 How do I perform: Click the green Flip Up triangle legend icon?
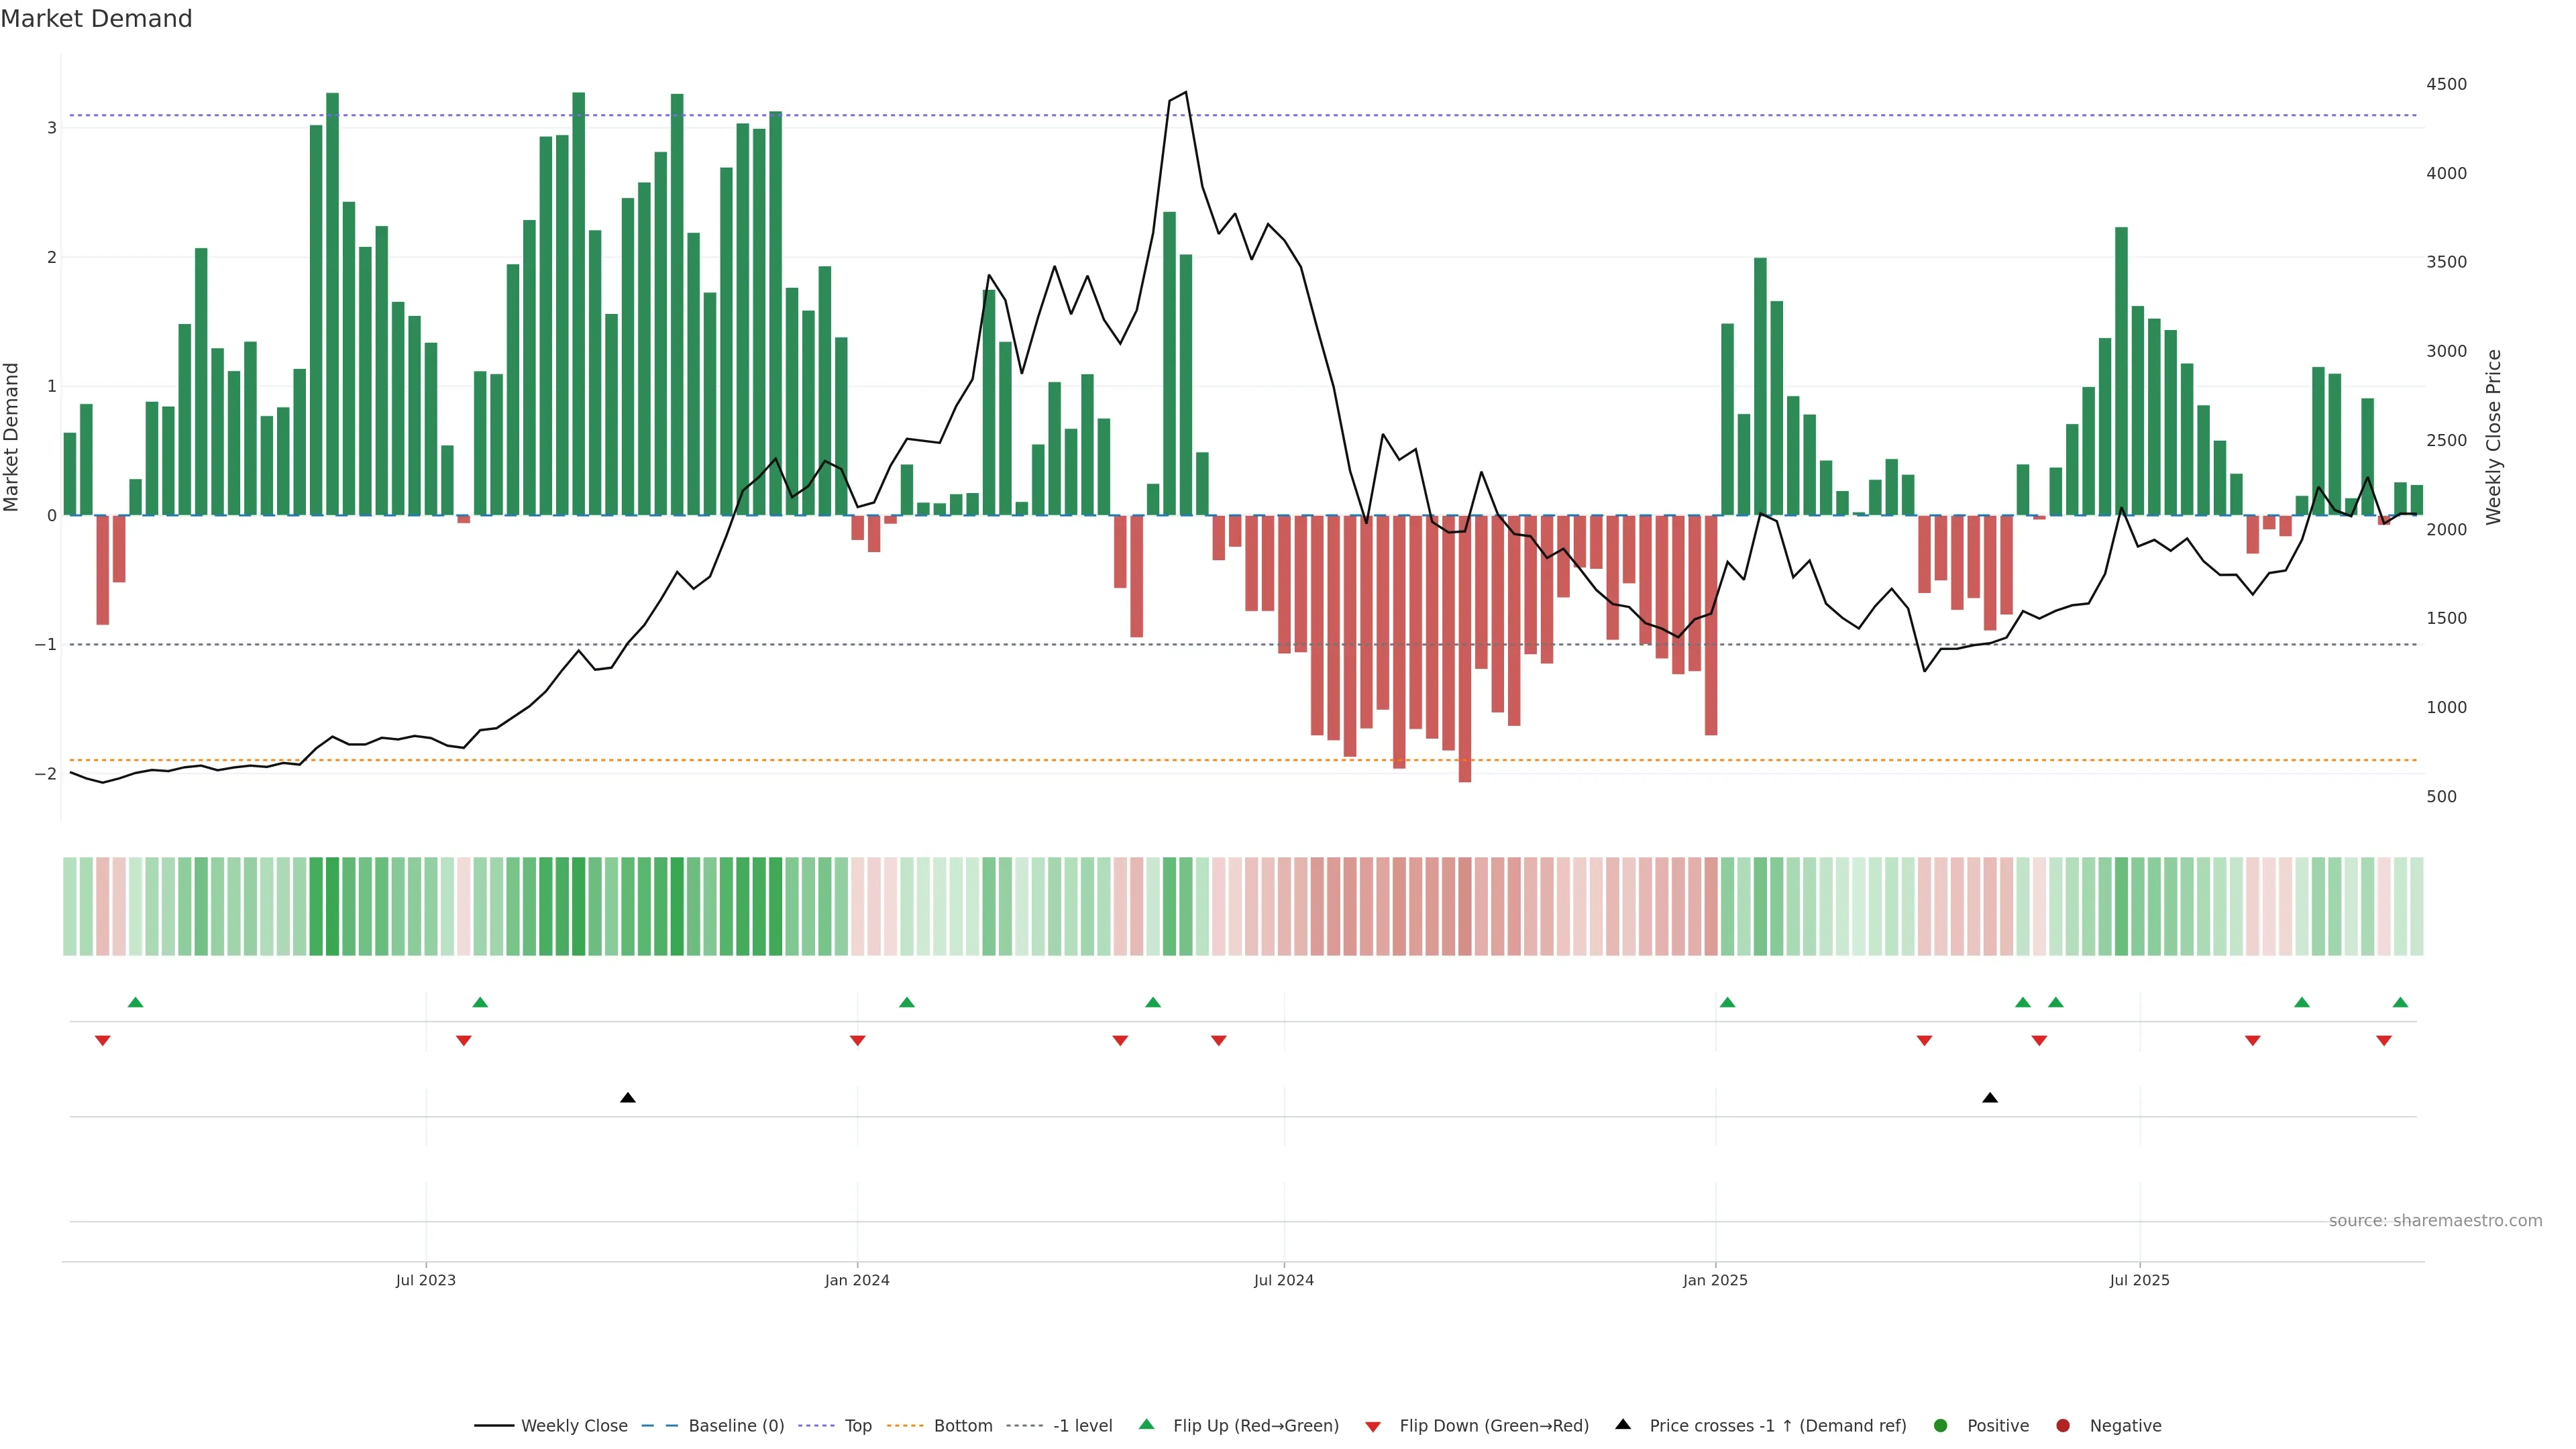coord(1146,1424)
